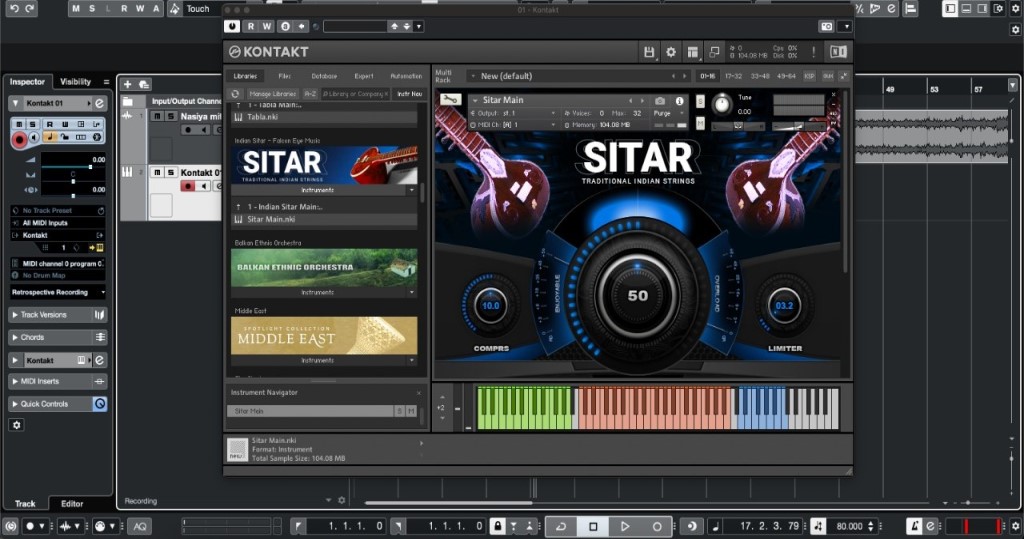Screen dimensions: 1024x539
Task: Open Kontakt workspace layout icon
Action: point(692,52)
